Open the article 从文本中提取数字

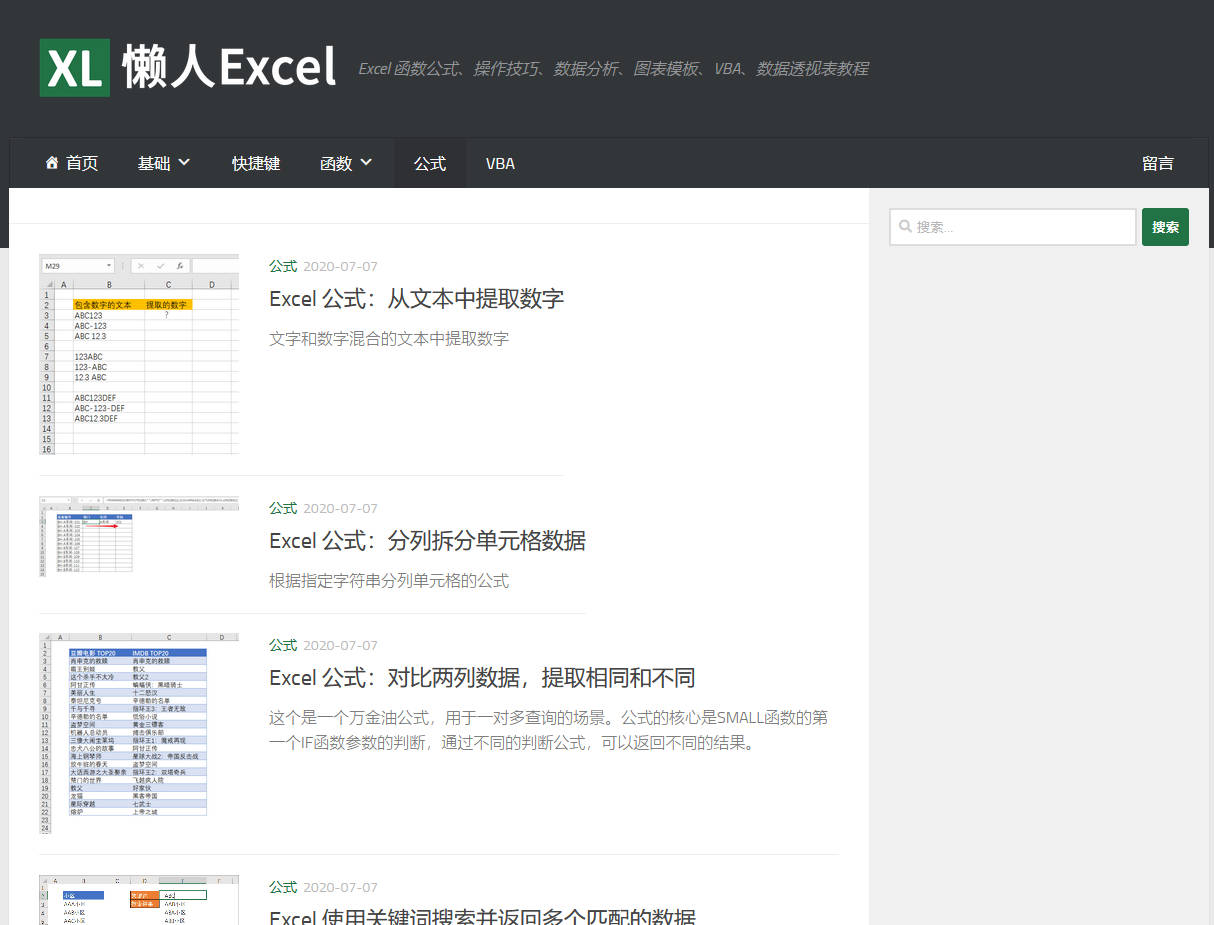tap(416, 298)
